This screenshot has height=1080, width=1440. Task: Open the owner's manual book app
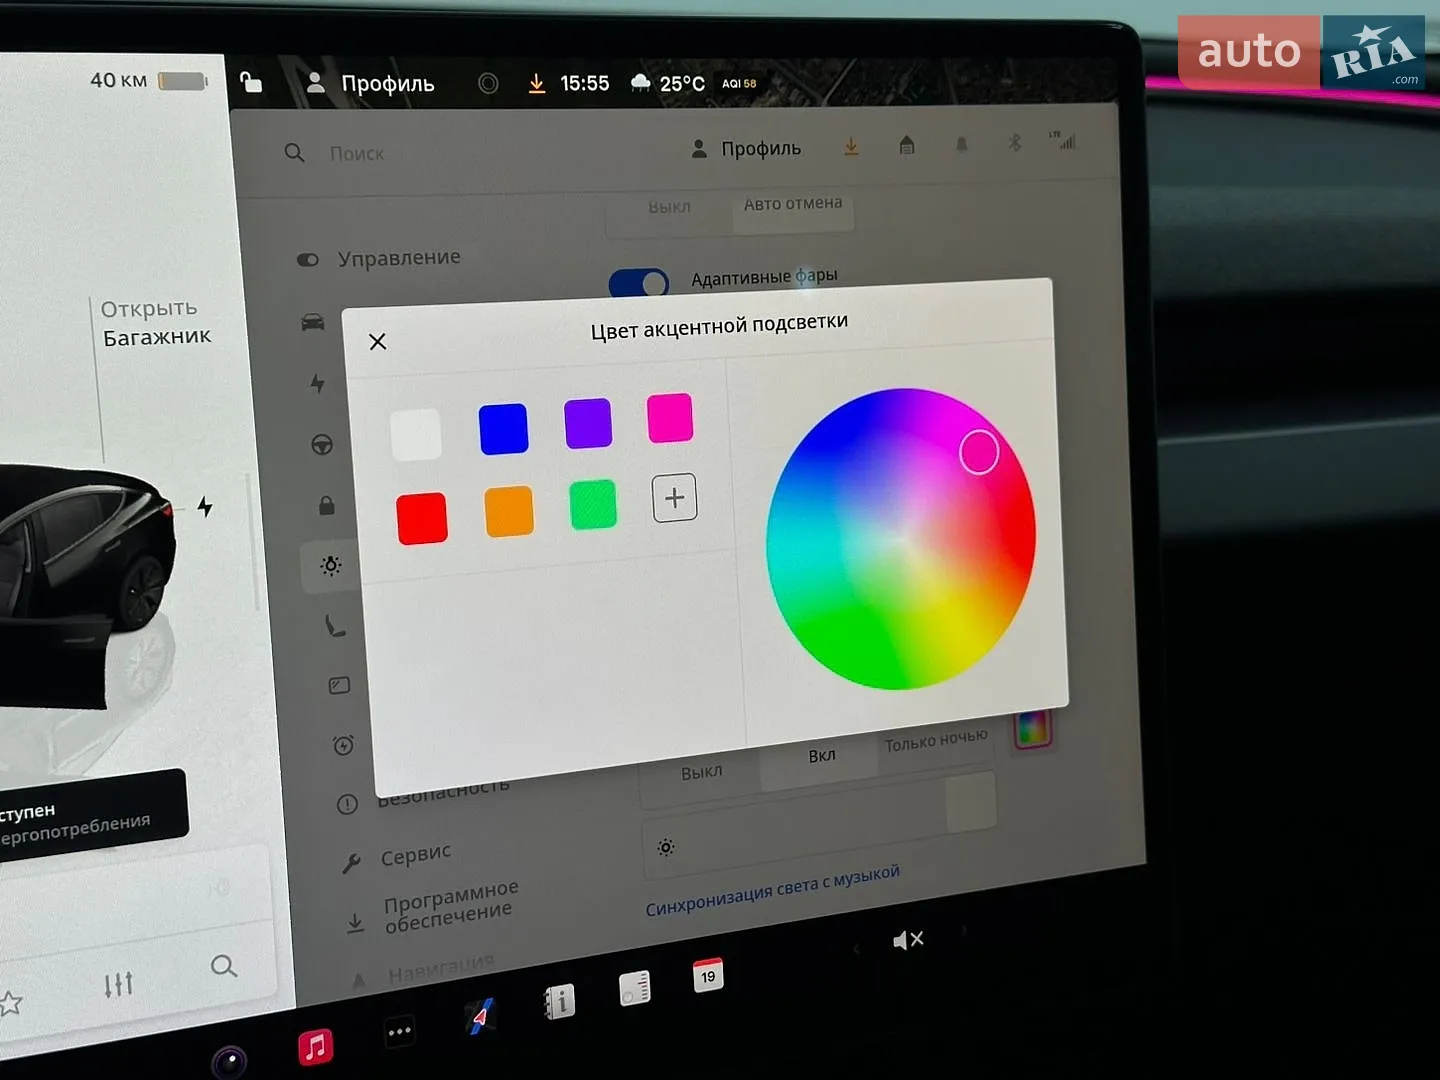pyautogui.click(x=558, y=1002)
